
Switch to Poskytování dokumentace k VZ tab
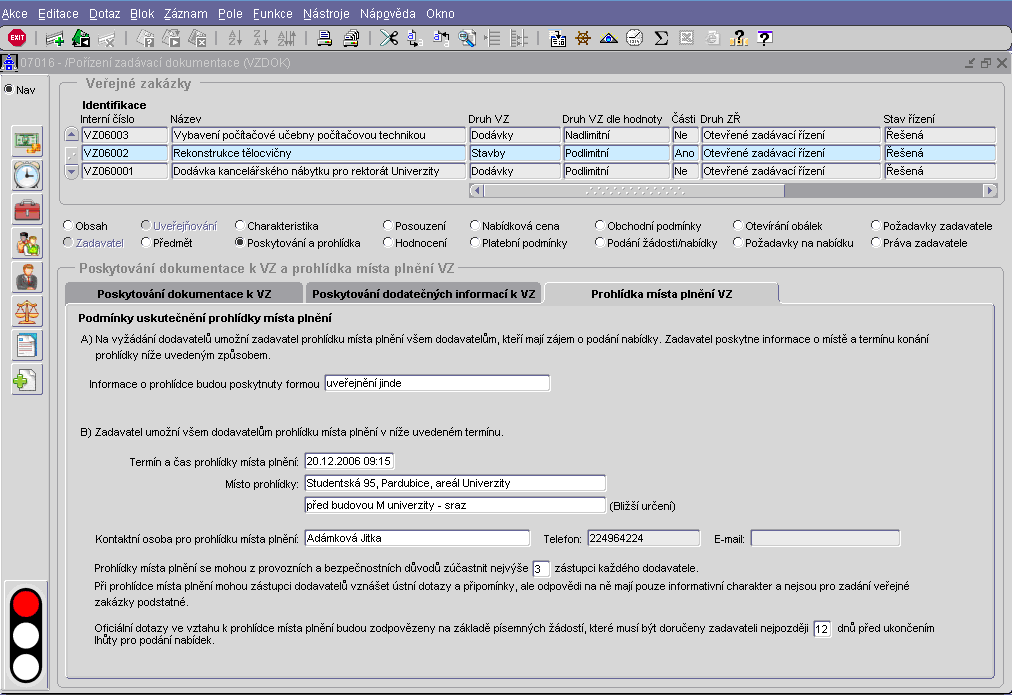coord(183,294)
